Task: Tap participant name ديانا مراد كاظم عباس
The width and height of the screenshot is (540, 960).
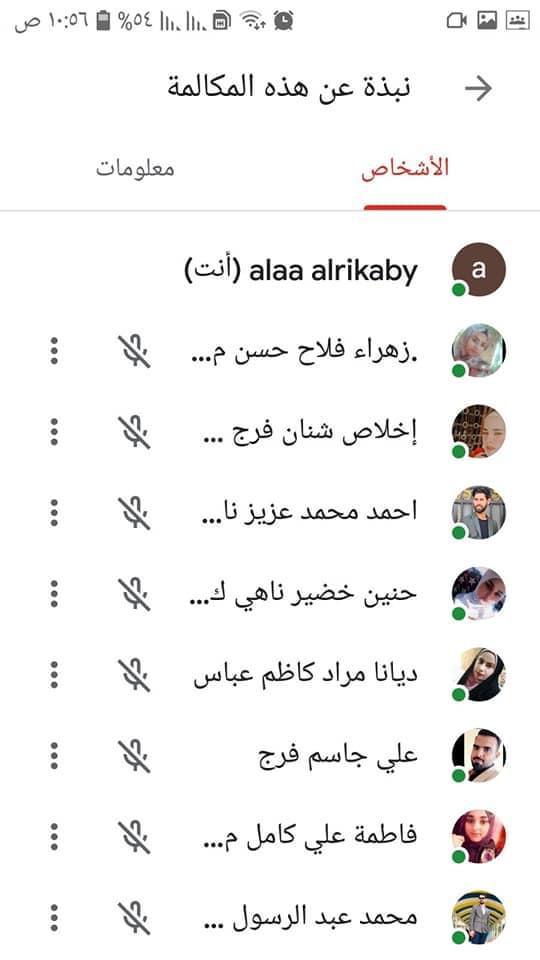Action: (x=306, y=675)
